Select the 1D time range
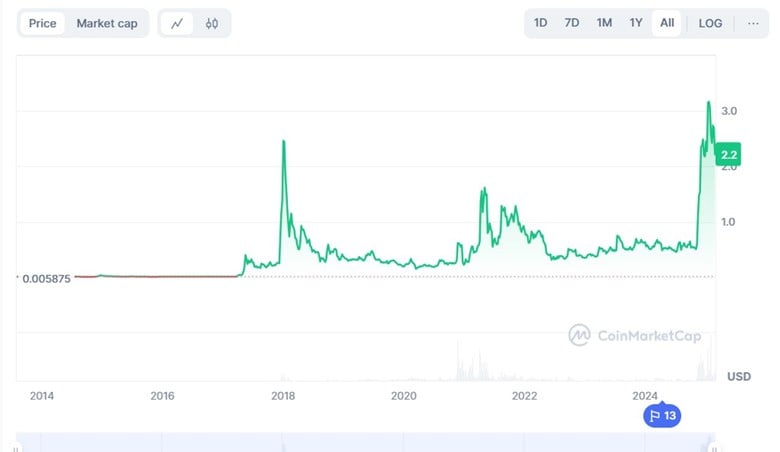The height and width of the screenshot is (452, 780). pyautogui.click(x=540, y=23)
